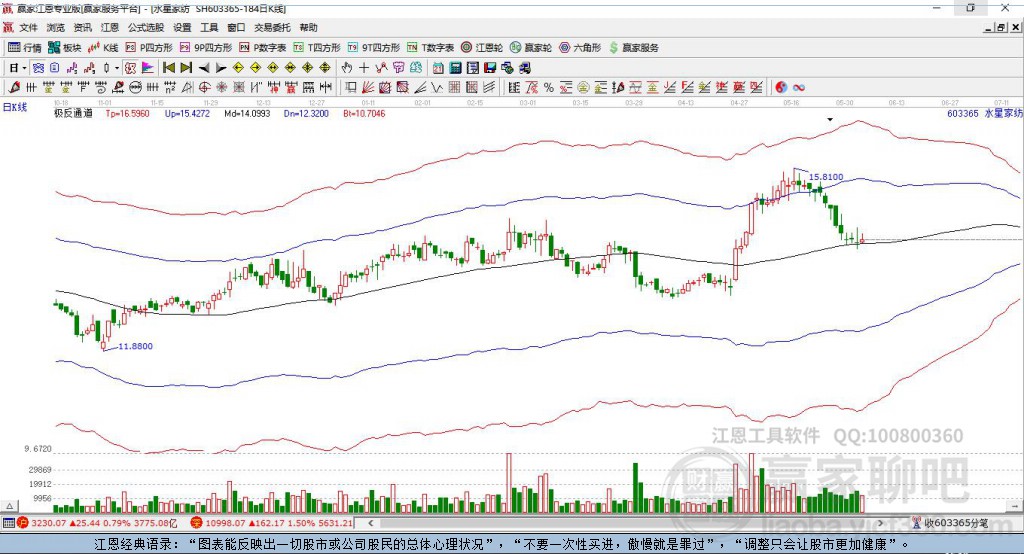1024x554 pixels.
Task: Select the crosshair cursor tool
Action: point(364,67)
